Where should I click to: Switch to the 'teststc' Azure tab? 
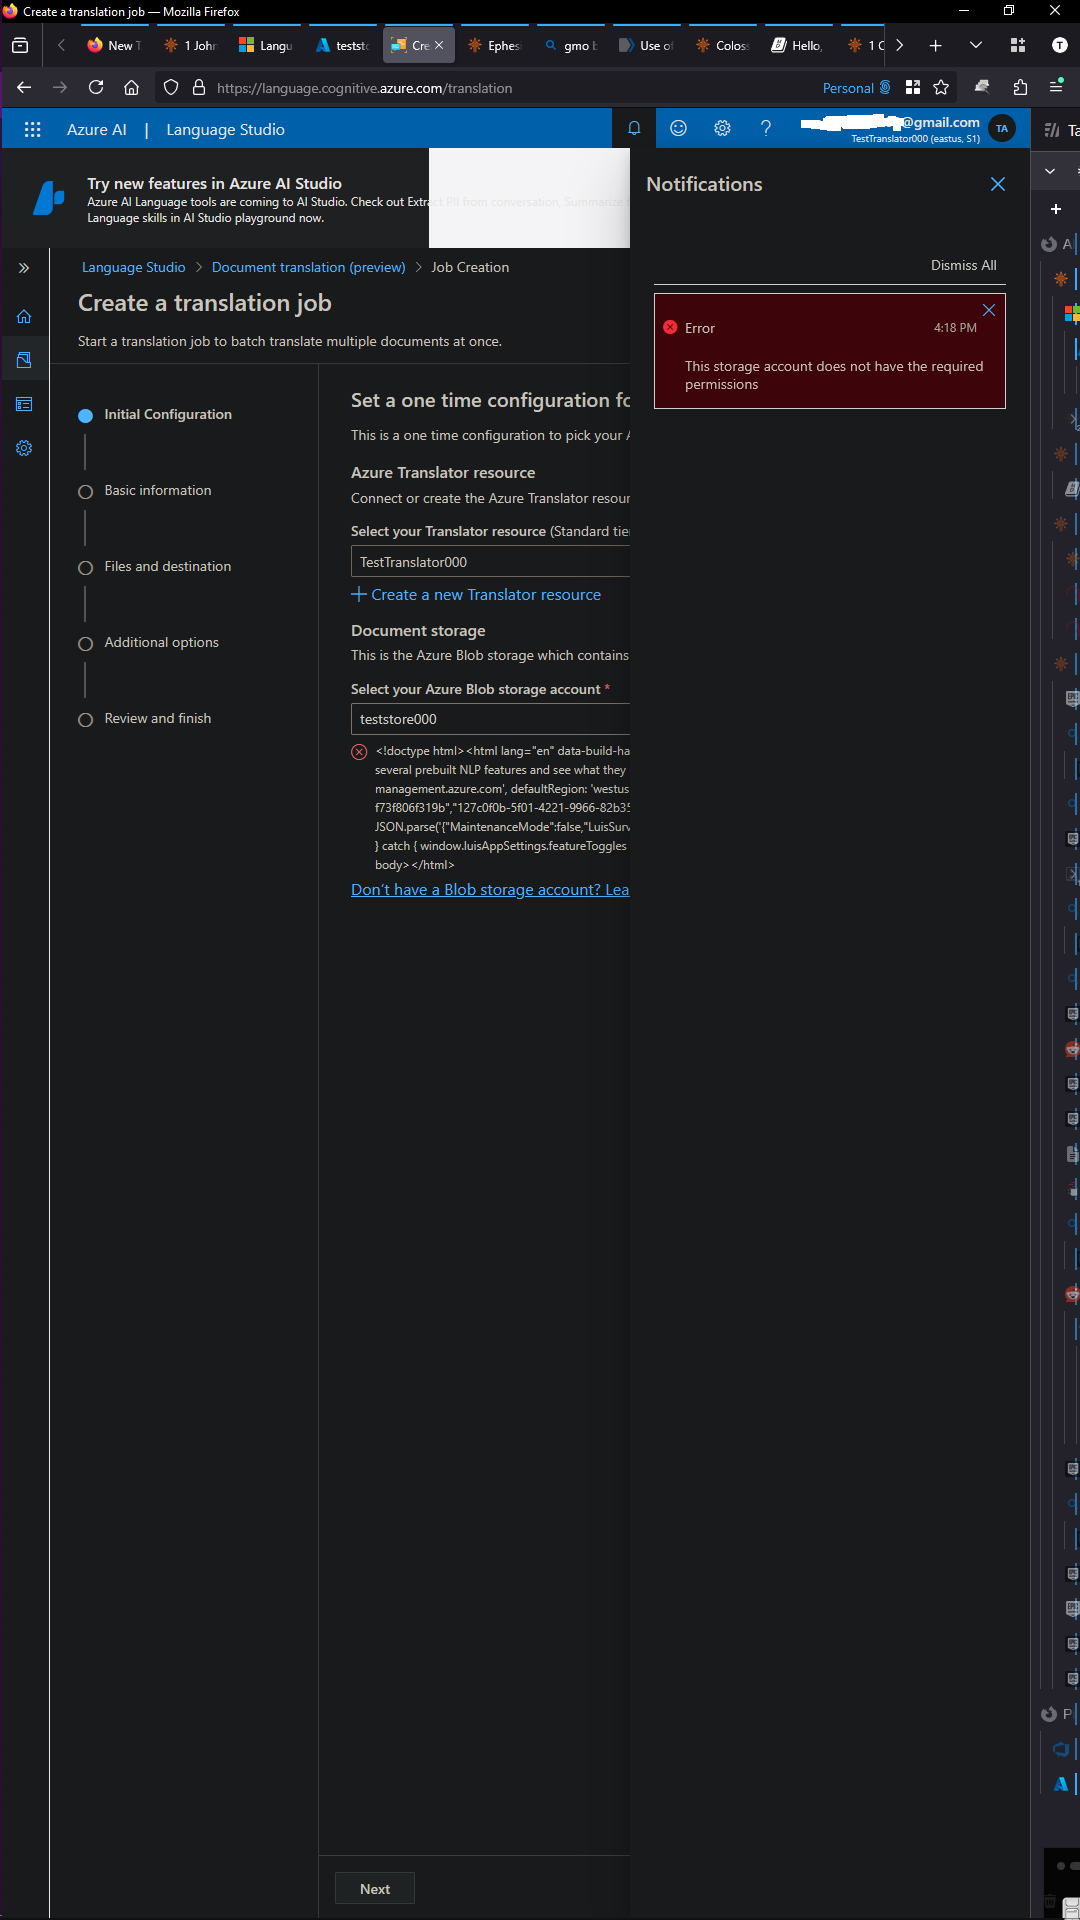(343, 45)
